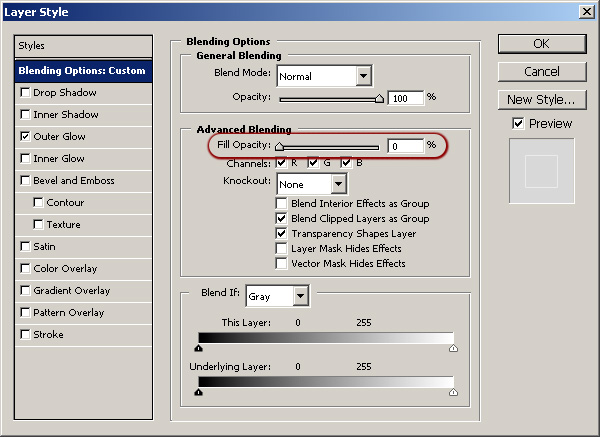600x437 pixels.
Task: Disable the Outer Glow checkbox
Action: coord(25,137)
